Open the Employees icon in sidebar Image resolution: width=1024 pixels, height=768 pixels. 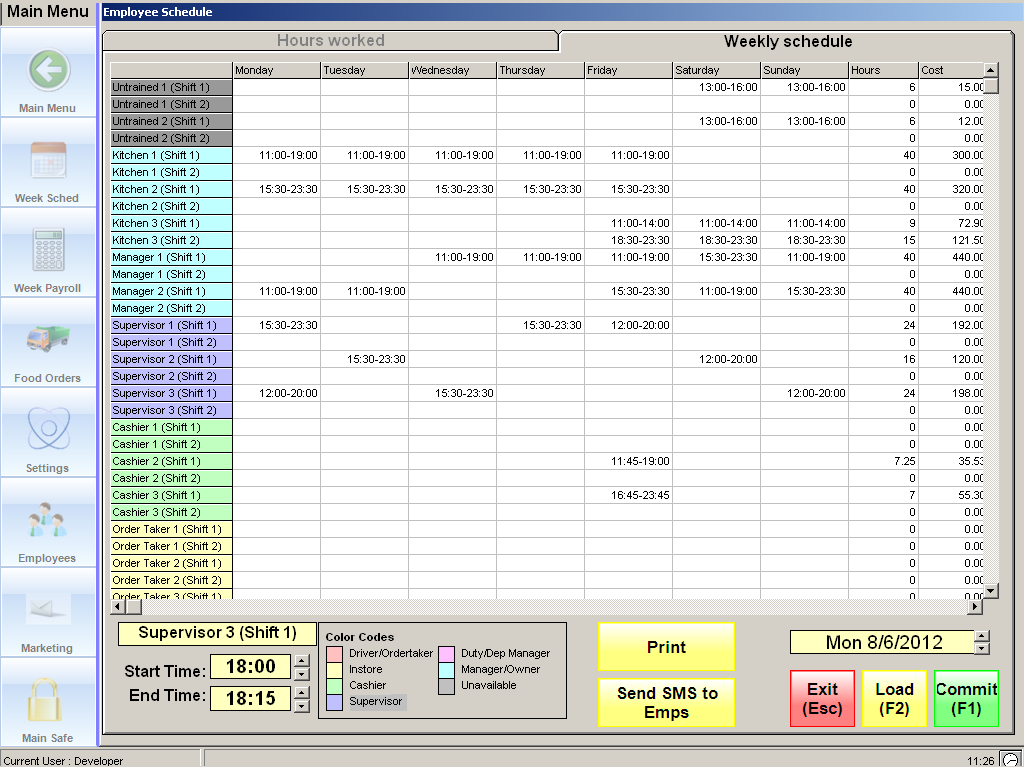coord(47,520)
